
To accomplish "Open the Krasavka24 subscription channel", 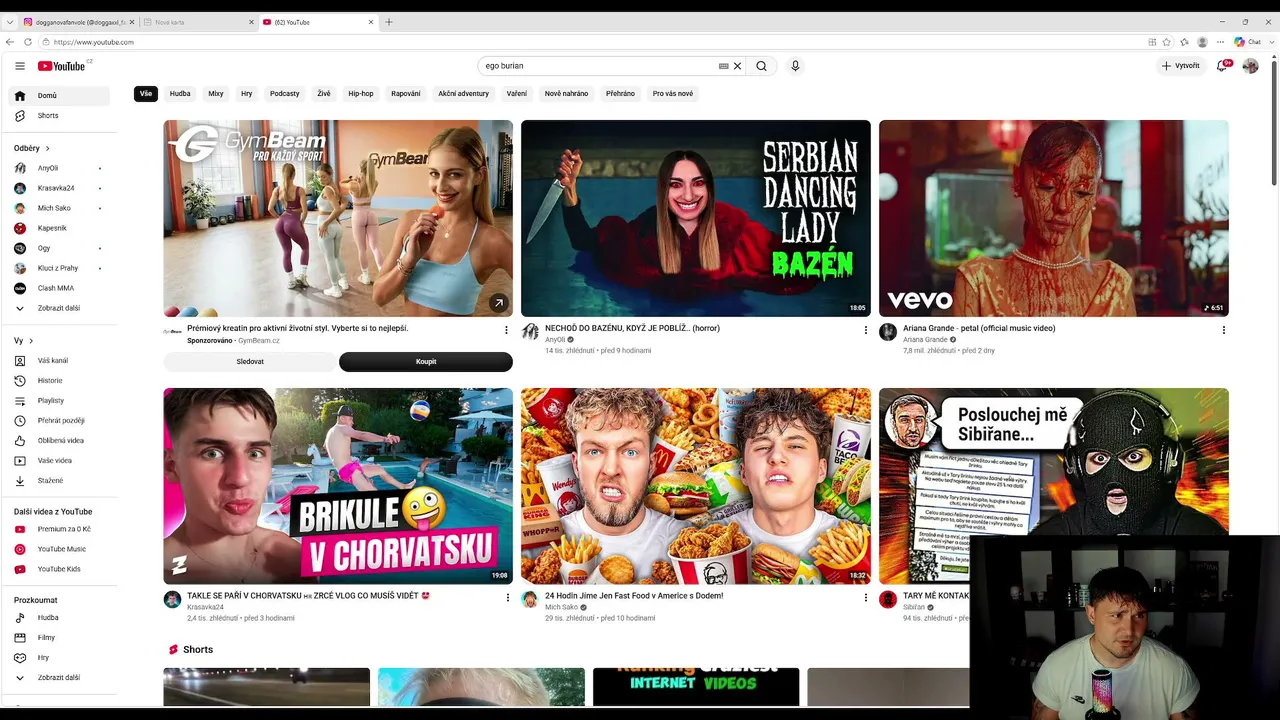I will (x=60, y=188).
